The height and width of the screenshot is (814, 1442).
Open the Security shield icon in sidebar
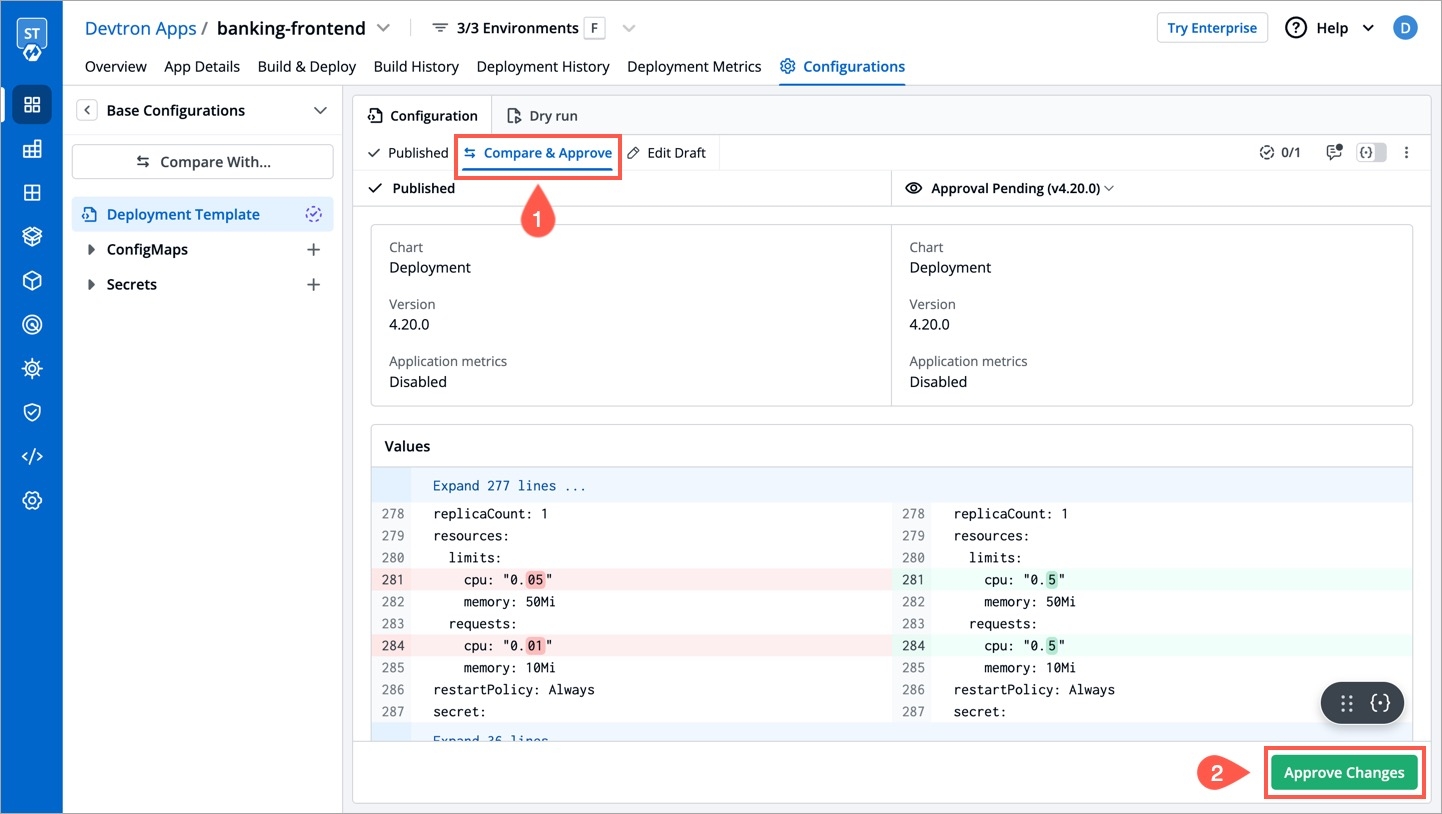pyautogui.click(x=32, y=412)
